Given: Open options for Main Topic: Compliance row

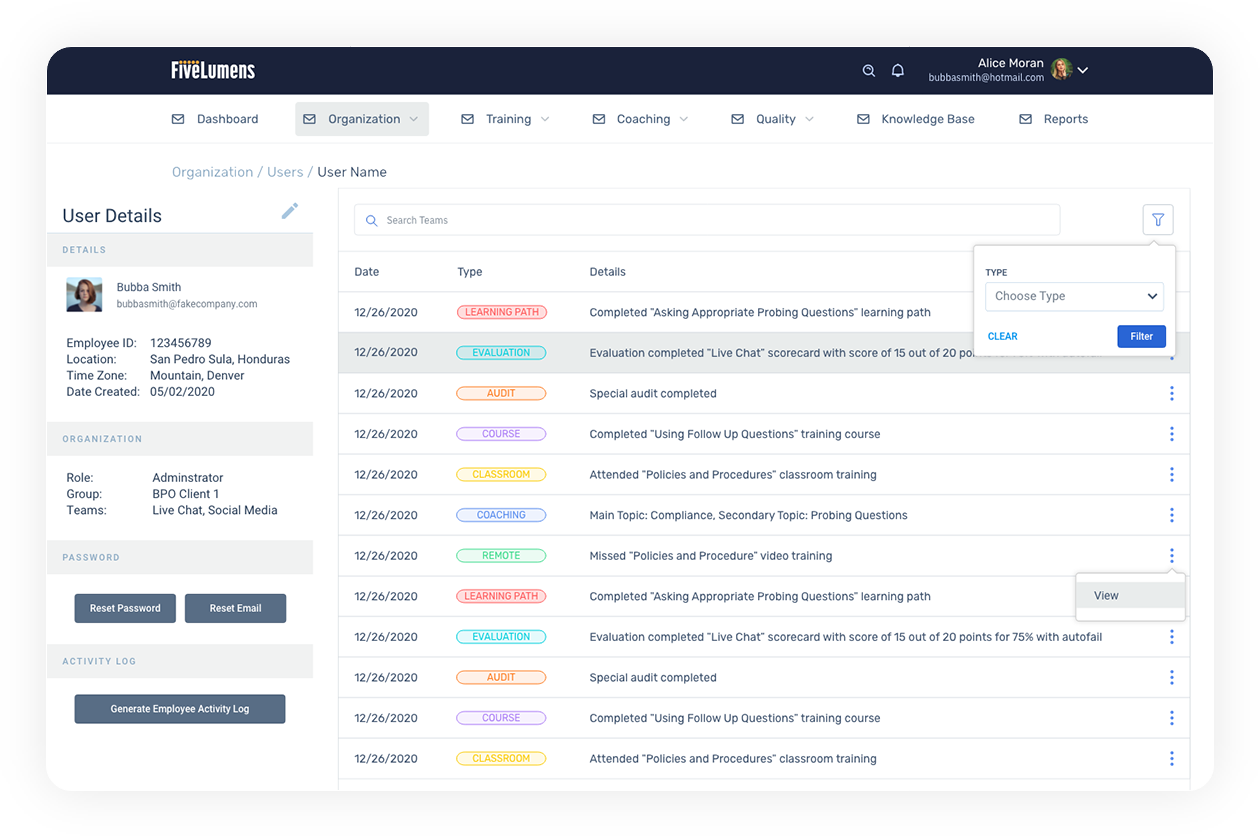Looking at the screenshot, I should click(1171, 515).
